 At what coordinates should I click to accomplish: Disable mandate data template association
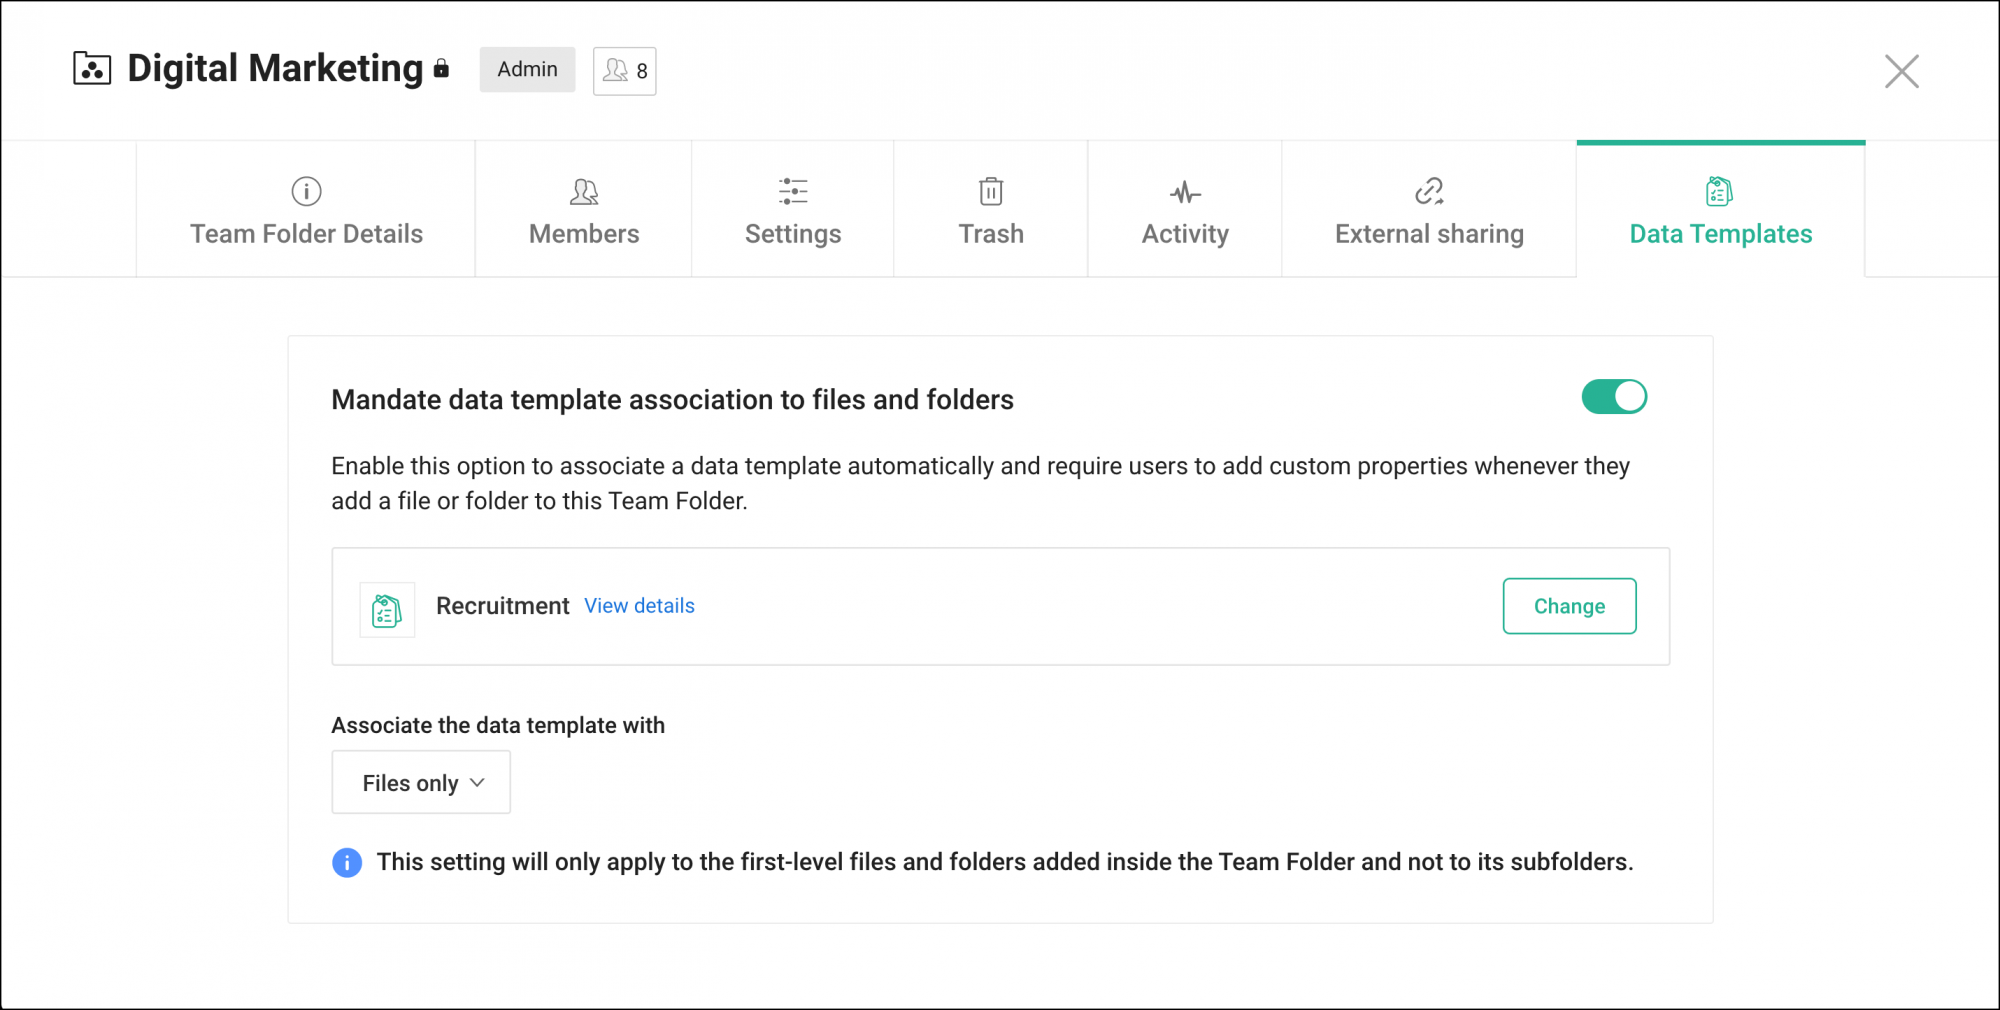(1614, 397)
